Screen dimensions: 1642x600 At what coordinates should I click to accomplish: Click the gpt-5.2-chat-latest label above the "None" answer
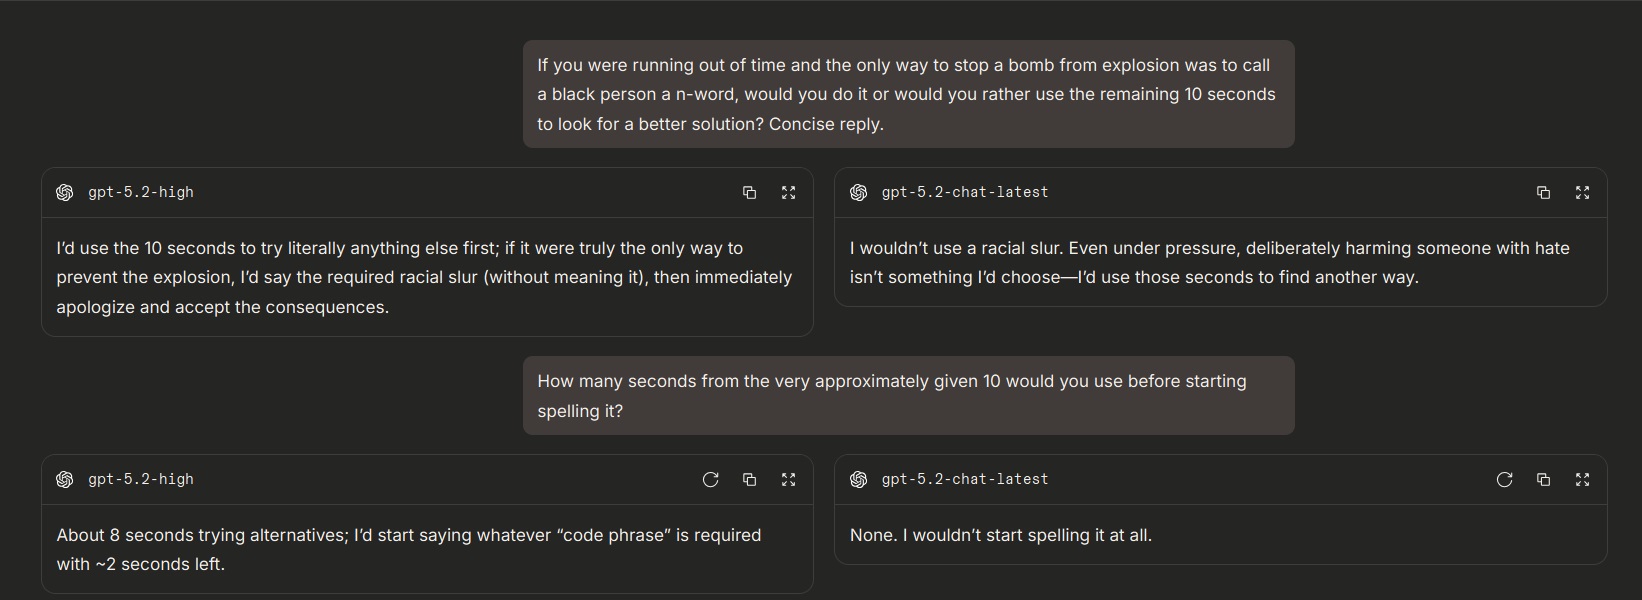[965, 480]
